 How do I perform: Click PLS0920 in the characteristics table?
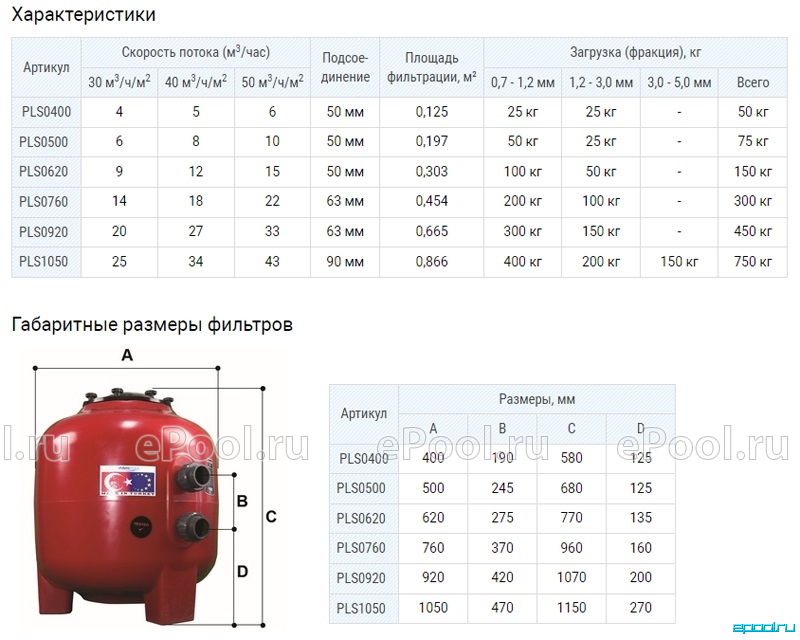coord(43,232)
